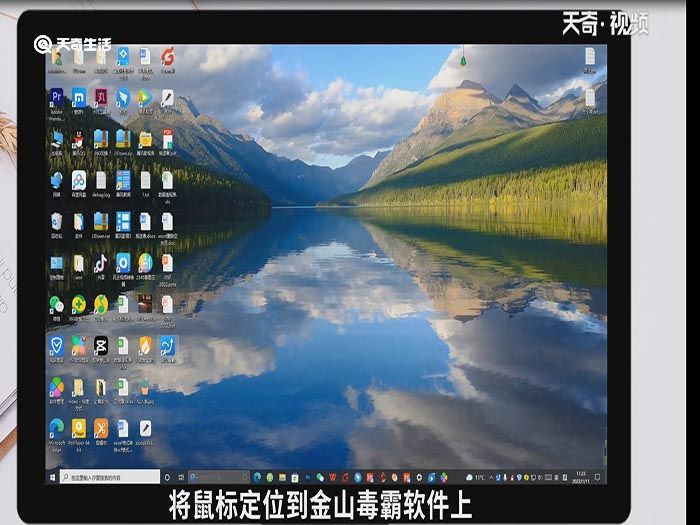Open the colorful pinwheel icon on taskbar
Image resolution: width=700 pixels, height=525 pixels.
[443, 477]
